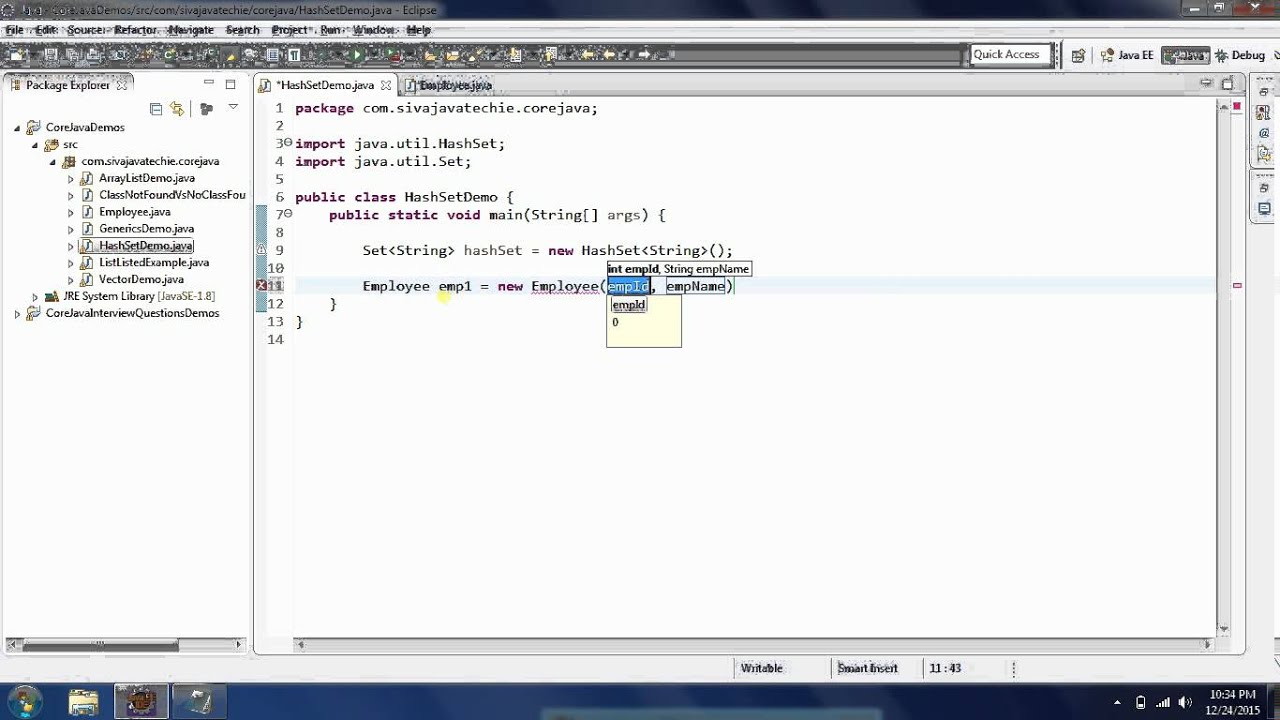
Task: Expand ArrayListDemo.java in tree
Action: (x=71, y=179)
